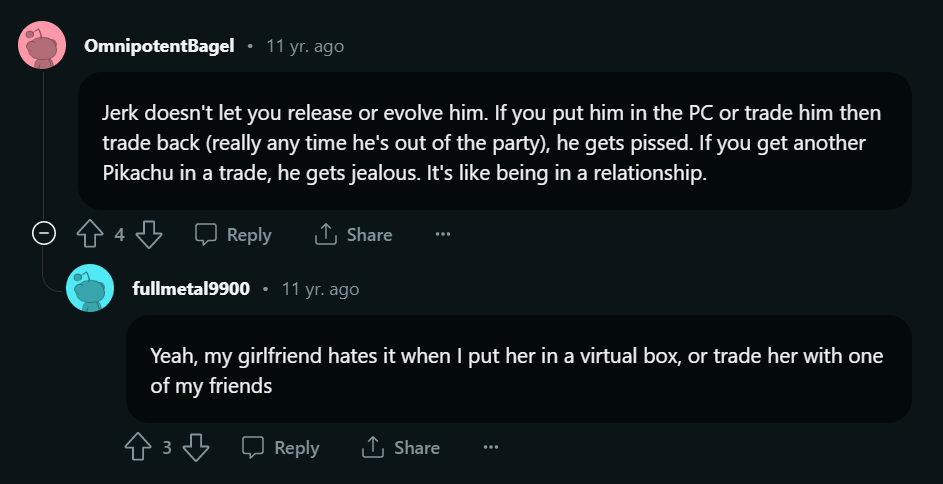The image size is (943, 484).
Task: Collapse the OmnipotentBagel comment thread
Action: point(43,234)
